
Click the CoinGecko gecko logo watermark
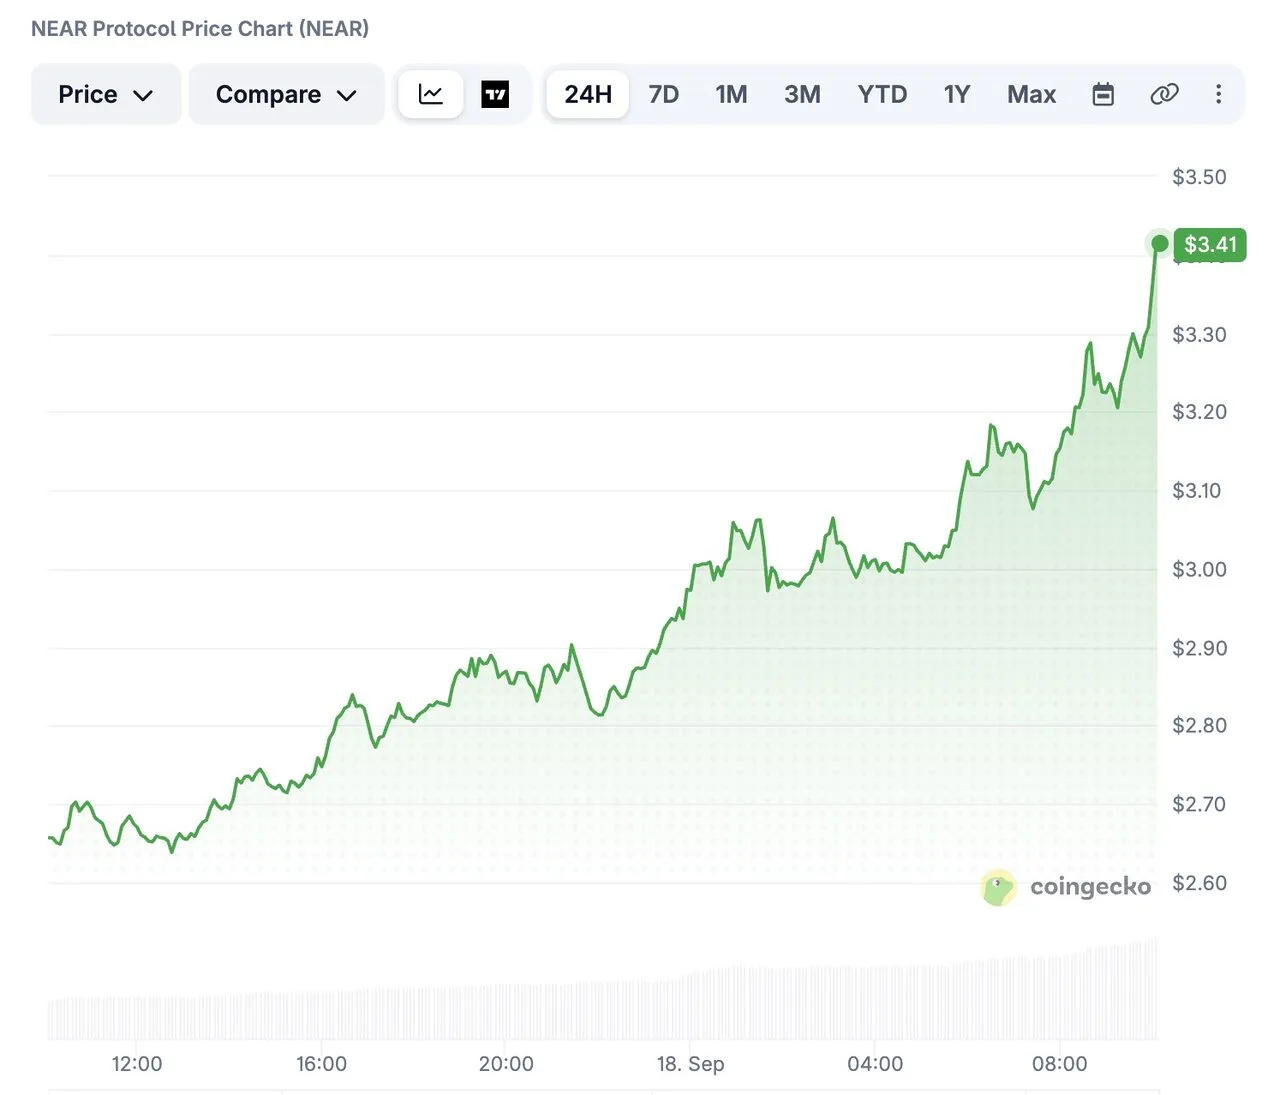[x=998, y=887]
